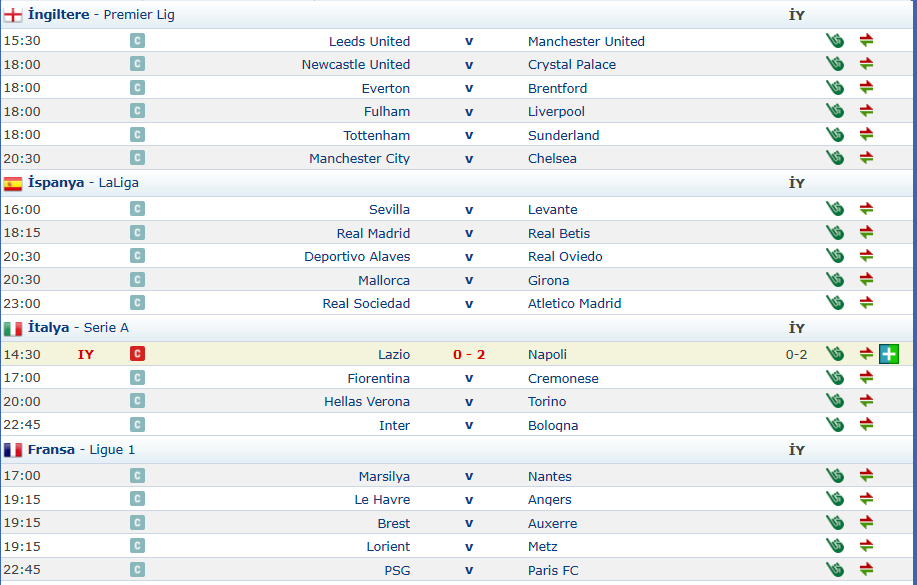Click the Atletico Madrid team name
917x585 pixels.
(x=574, y=304)
